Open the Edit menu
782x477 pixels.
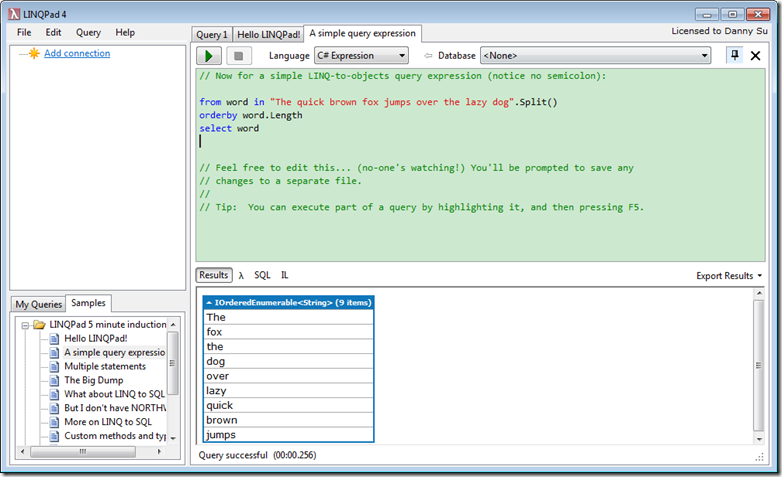pyautogui.click(x=53, y=32)
